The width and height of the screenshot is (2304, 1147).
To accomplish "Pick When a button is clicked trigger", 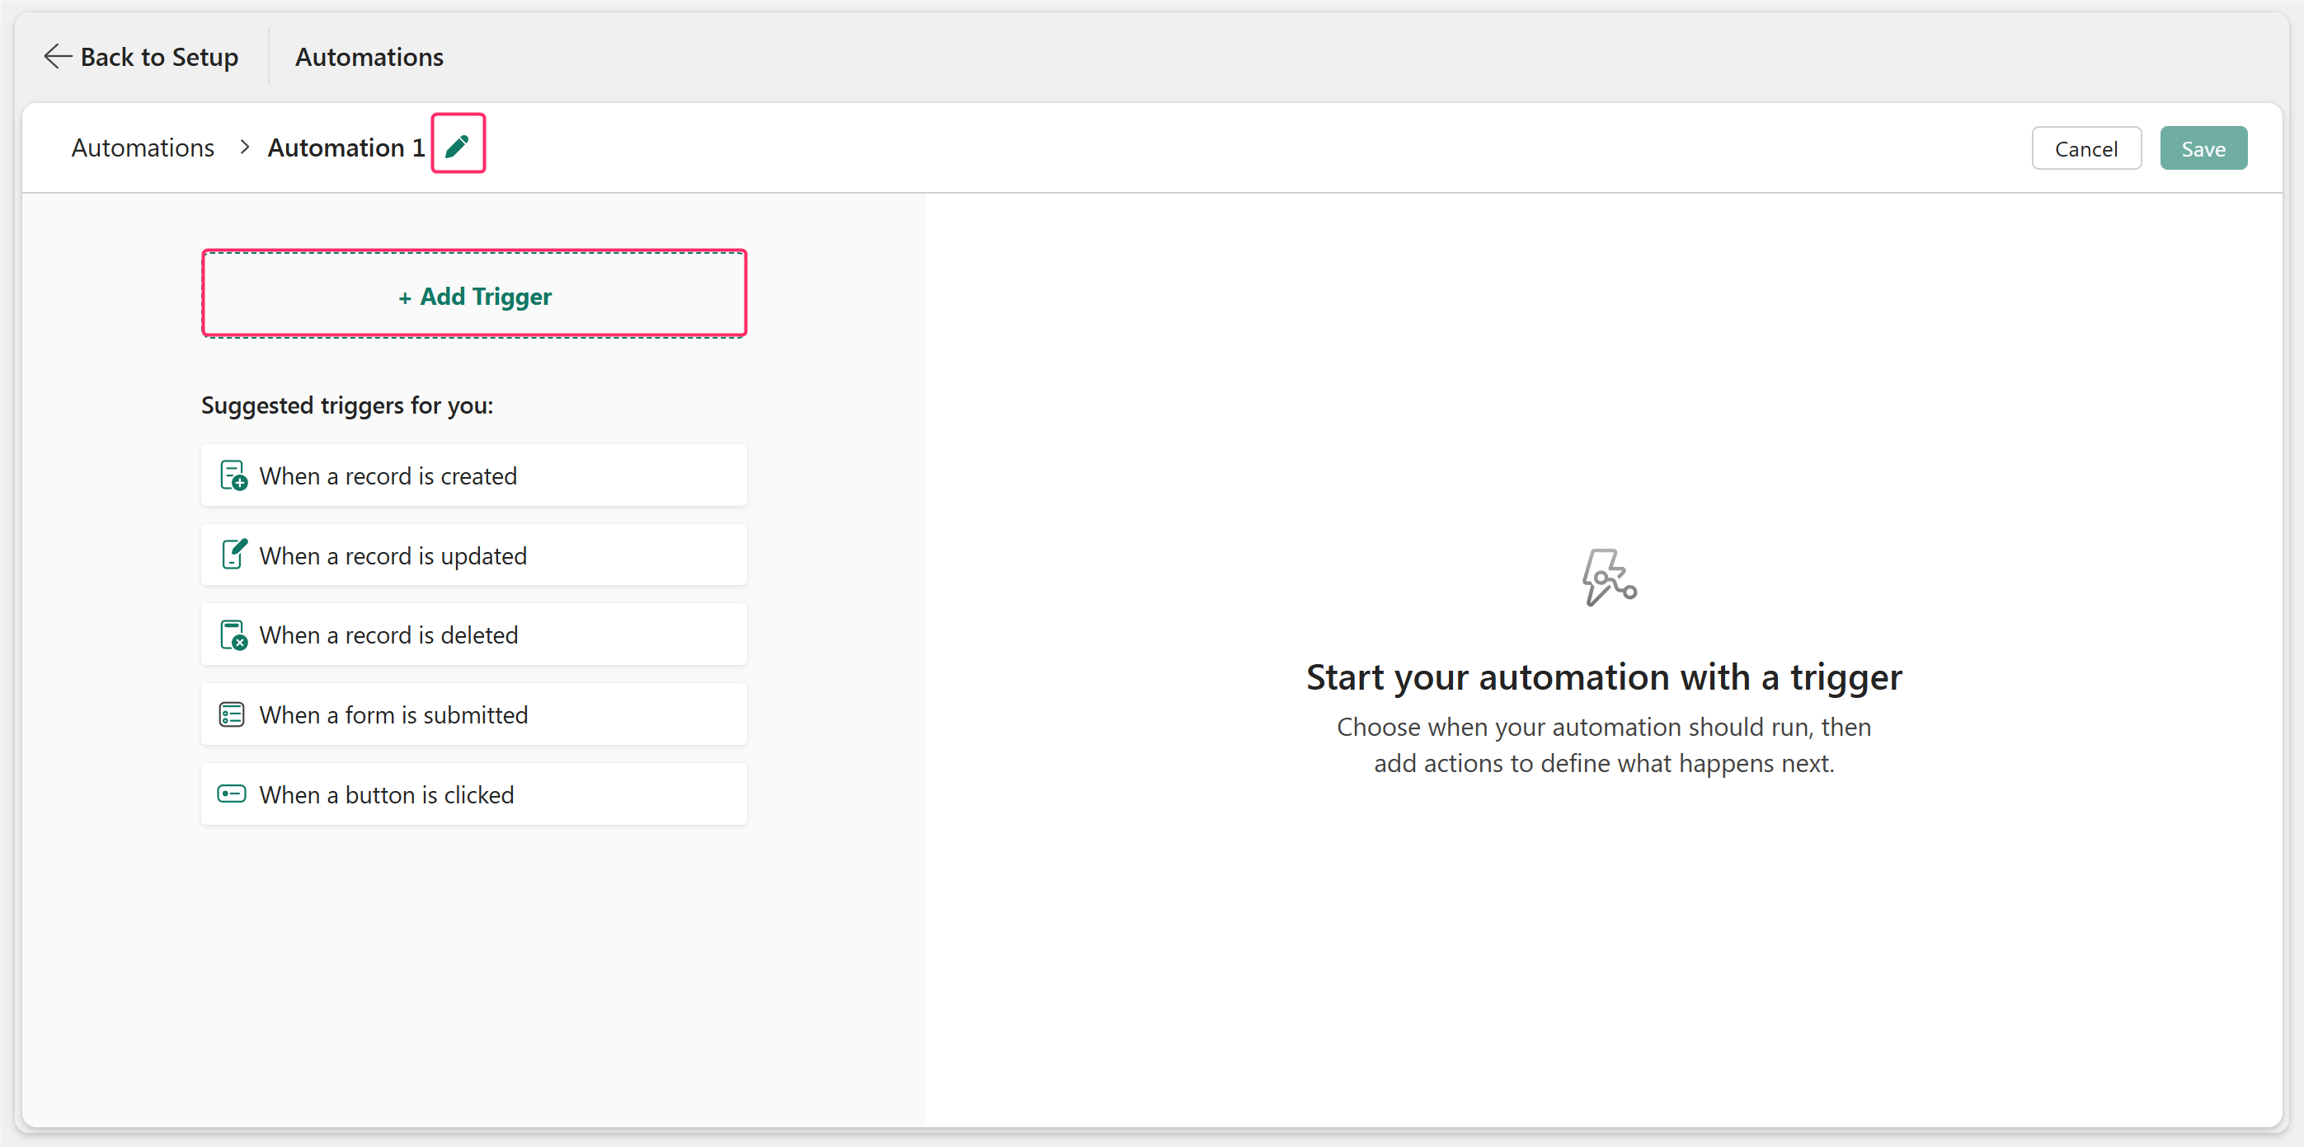I will [474, 794].
